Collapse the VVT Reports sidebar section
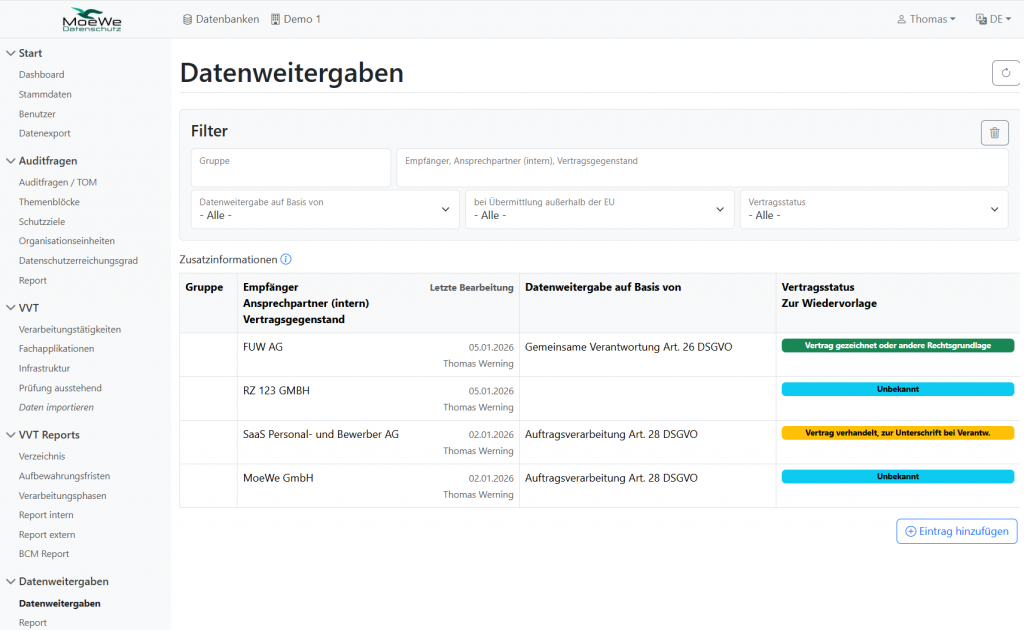The image size is (1024, 630). 10,435
